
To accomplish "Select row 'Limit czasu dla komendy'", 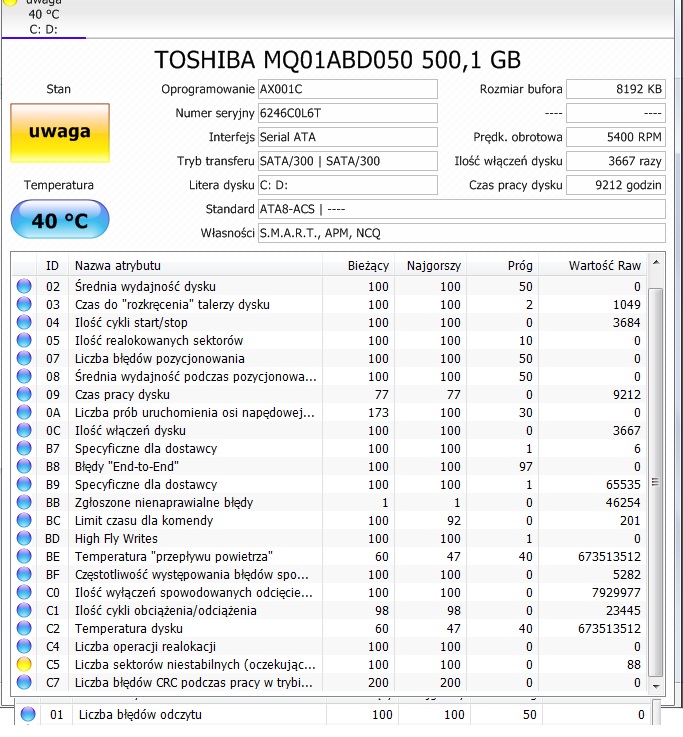I will 329,520.
